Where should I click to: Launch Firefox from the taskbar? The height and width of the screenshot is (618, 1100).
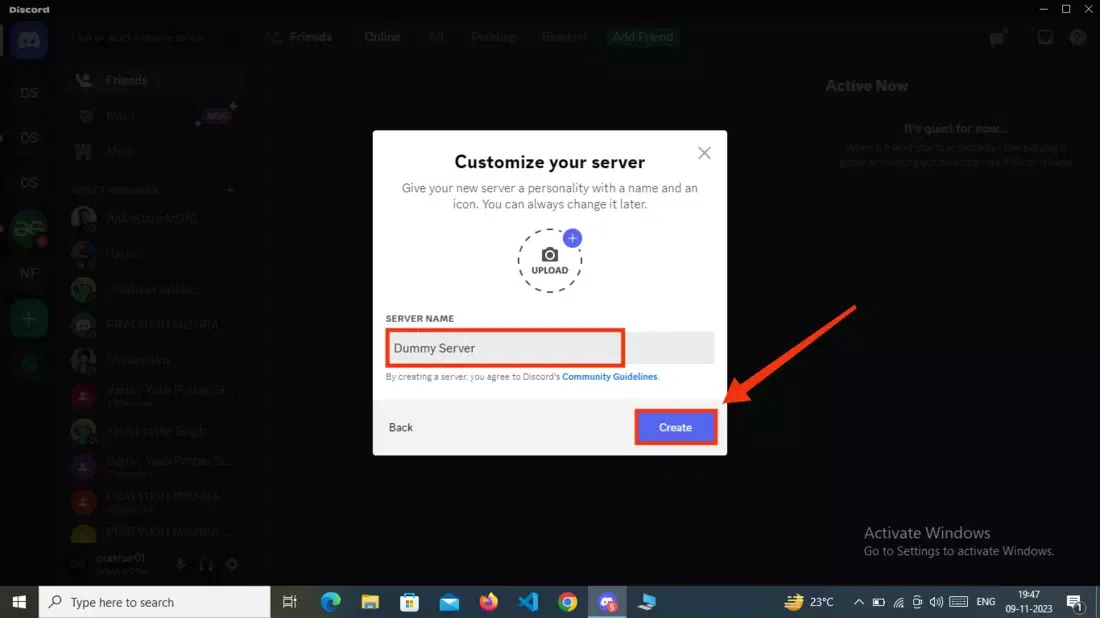pos(488,602)
